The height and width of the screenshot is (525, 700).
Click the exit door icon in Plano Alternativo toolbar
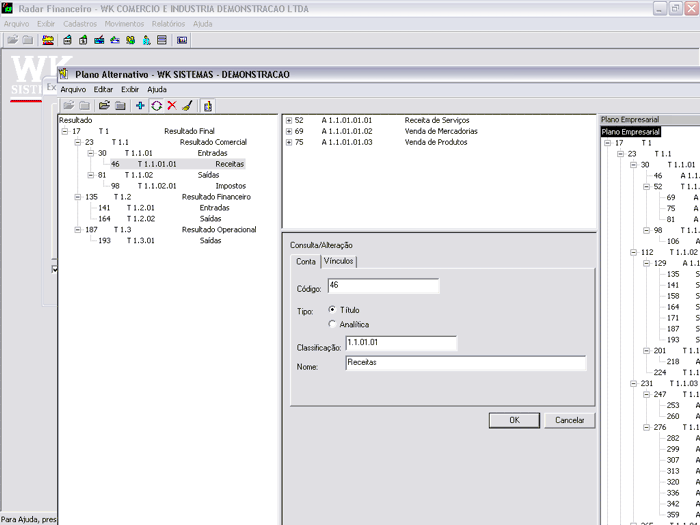[x=208, y=105]
